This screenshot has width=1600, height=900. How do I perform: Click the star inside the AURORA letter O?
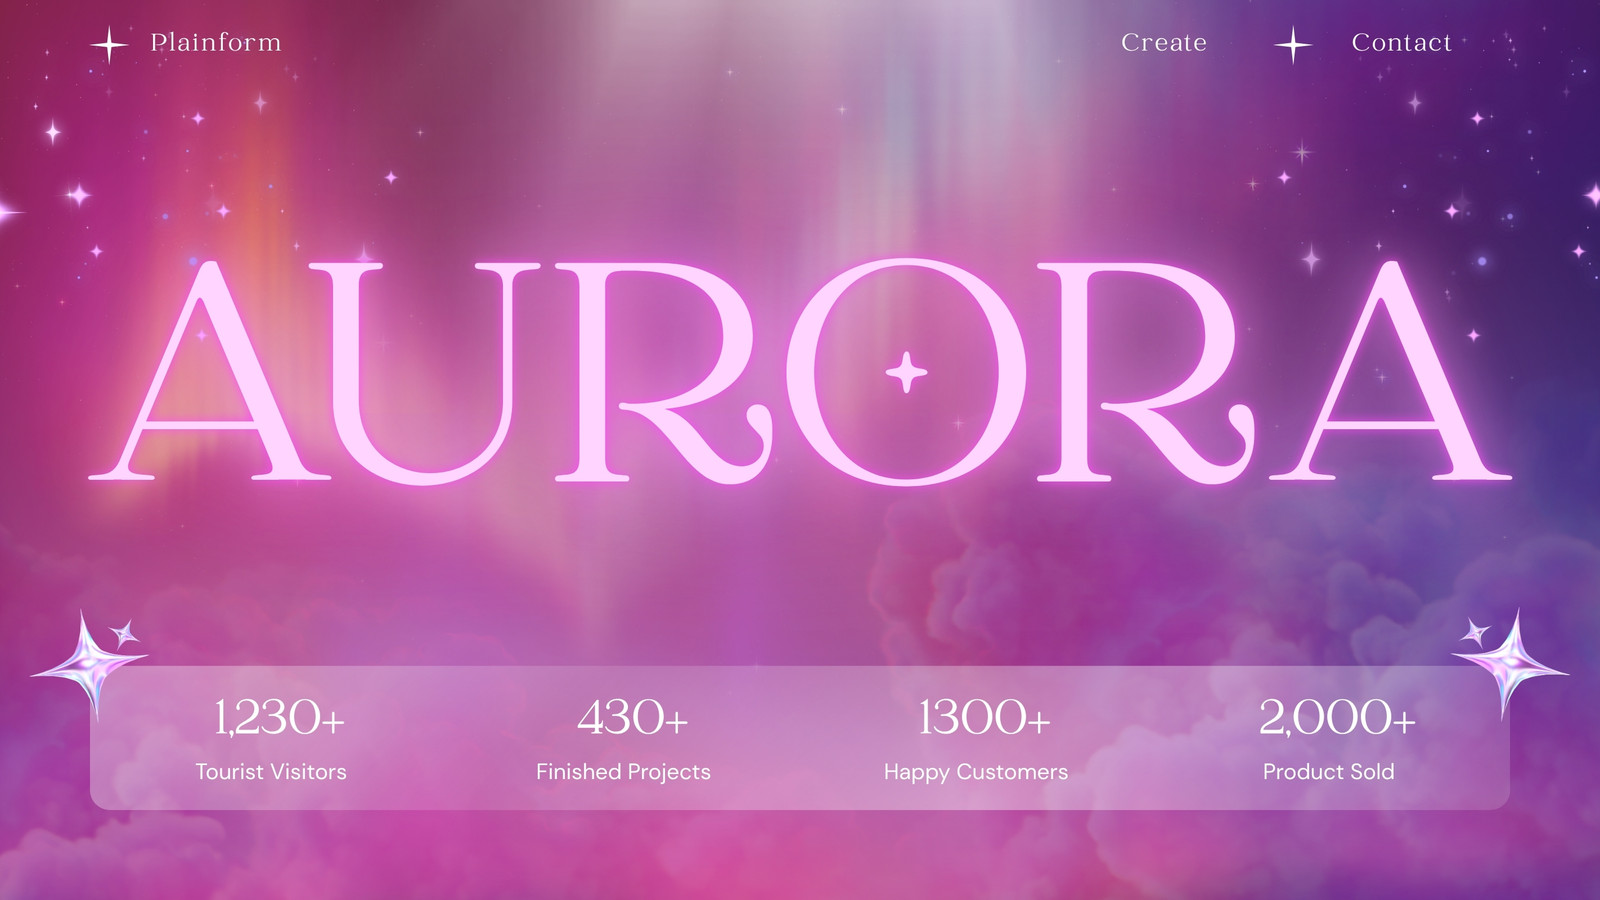[907, 372]
